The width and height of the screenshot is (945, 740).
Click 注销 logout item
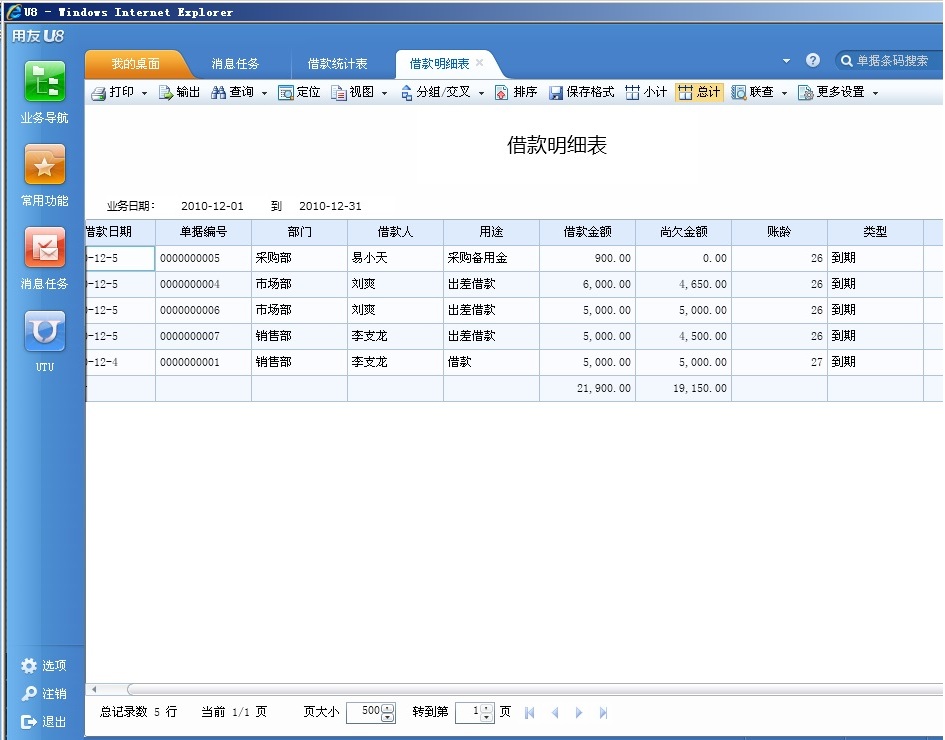[x=43, y=694]
